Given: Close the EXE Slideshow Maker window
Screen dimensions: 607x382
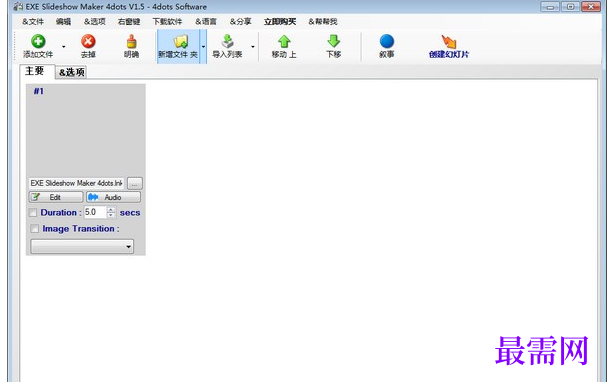Looking at the screenshot, I should [591, 7].
